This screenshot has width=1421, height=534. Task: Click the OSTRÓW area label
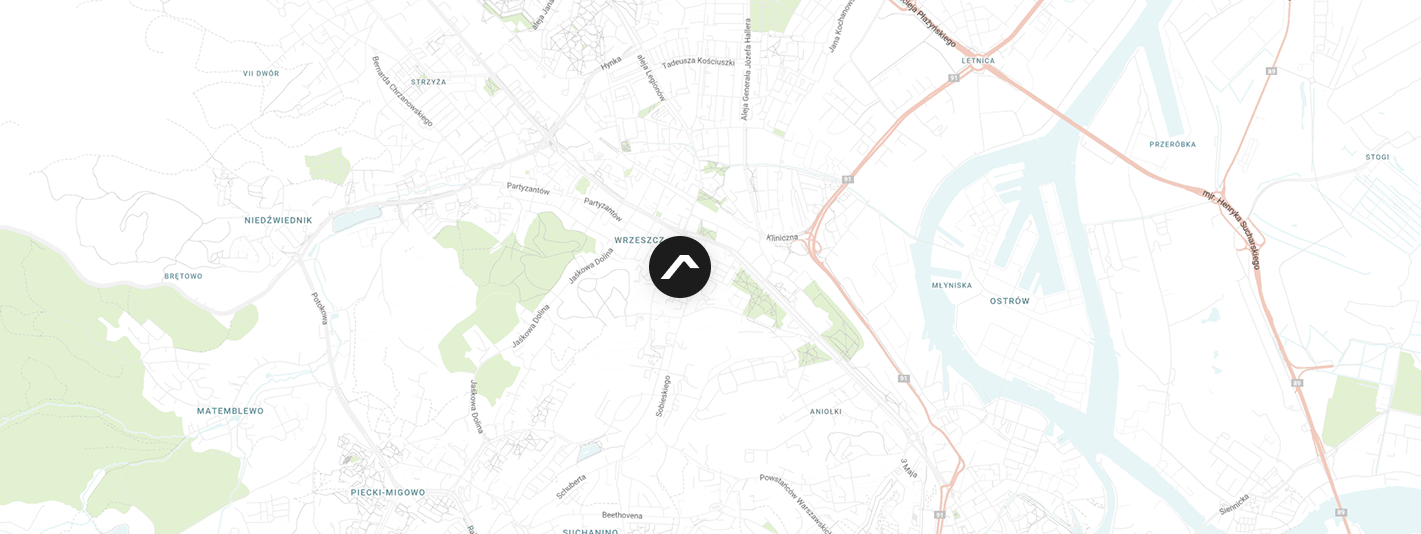click(1010, 301)
